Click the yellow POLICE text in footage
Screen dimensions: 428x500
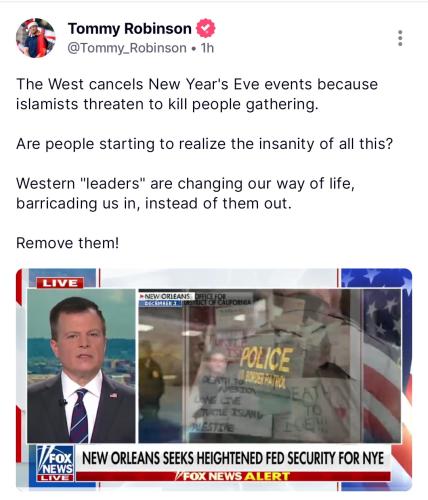(x=266, y=359)
